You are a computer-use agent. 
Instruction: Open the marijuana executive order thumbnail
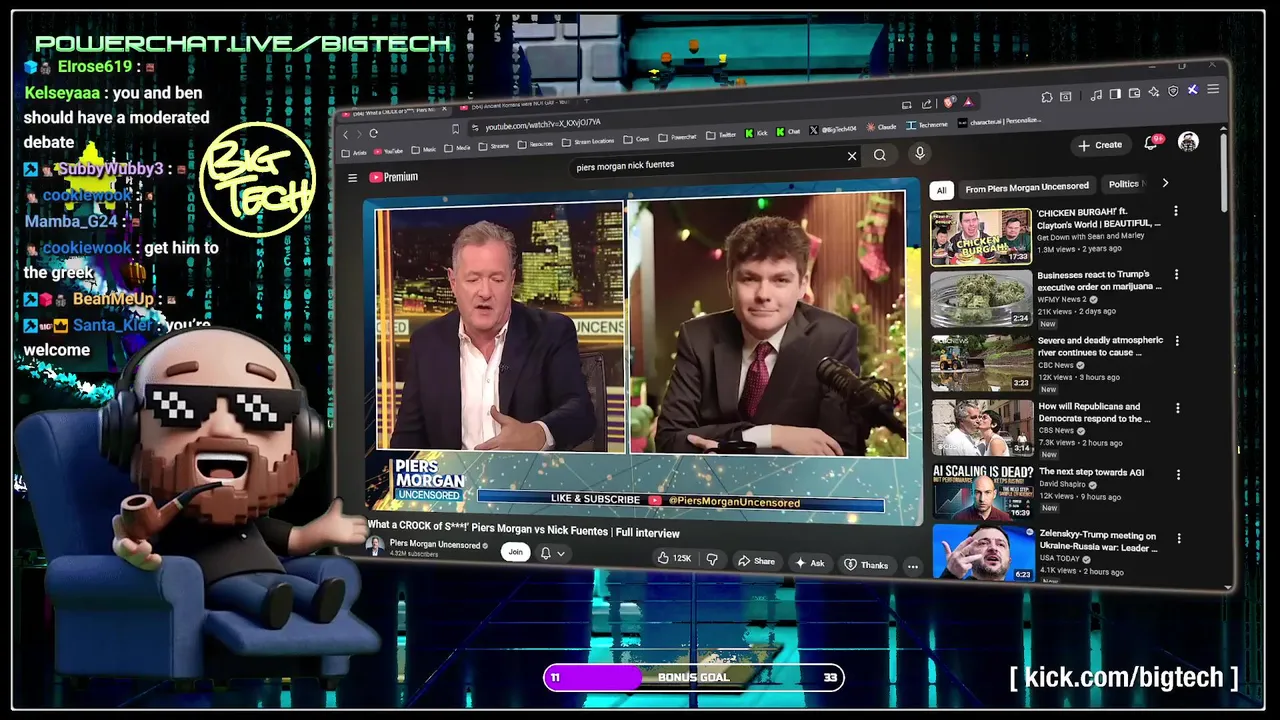[981, 298]
